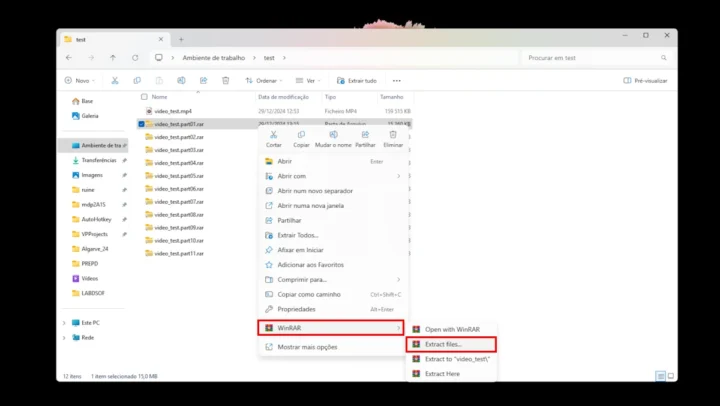Click WinRAR icon beside Extract Here
This screenshot has width=720, height=406.
416,373
